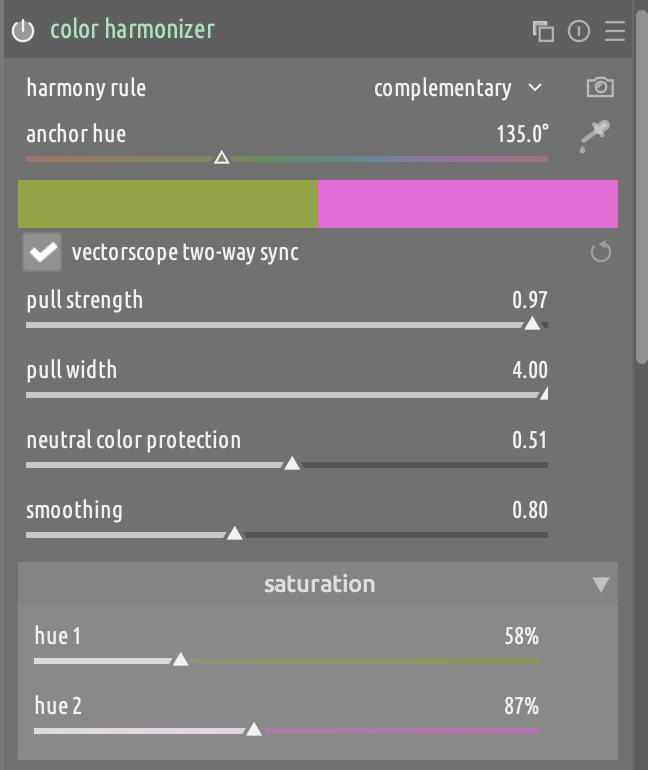Click the pink complementary color swatch
648x770 pixels.
coord(467,204)
